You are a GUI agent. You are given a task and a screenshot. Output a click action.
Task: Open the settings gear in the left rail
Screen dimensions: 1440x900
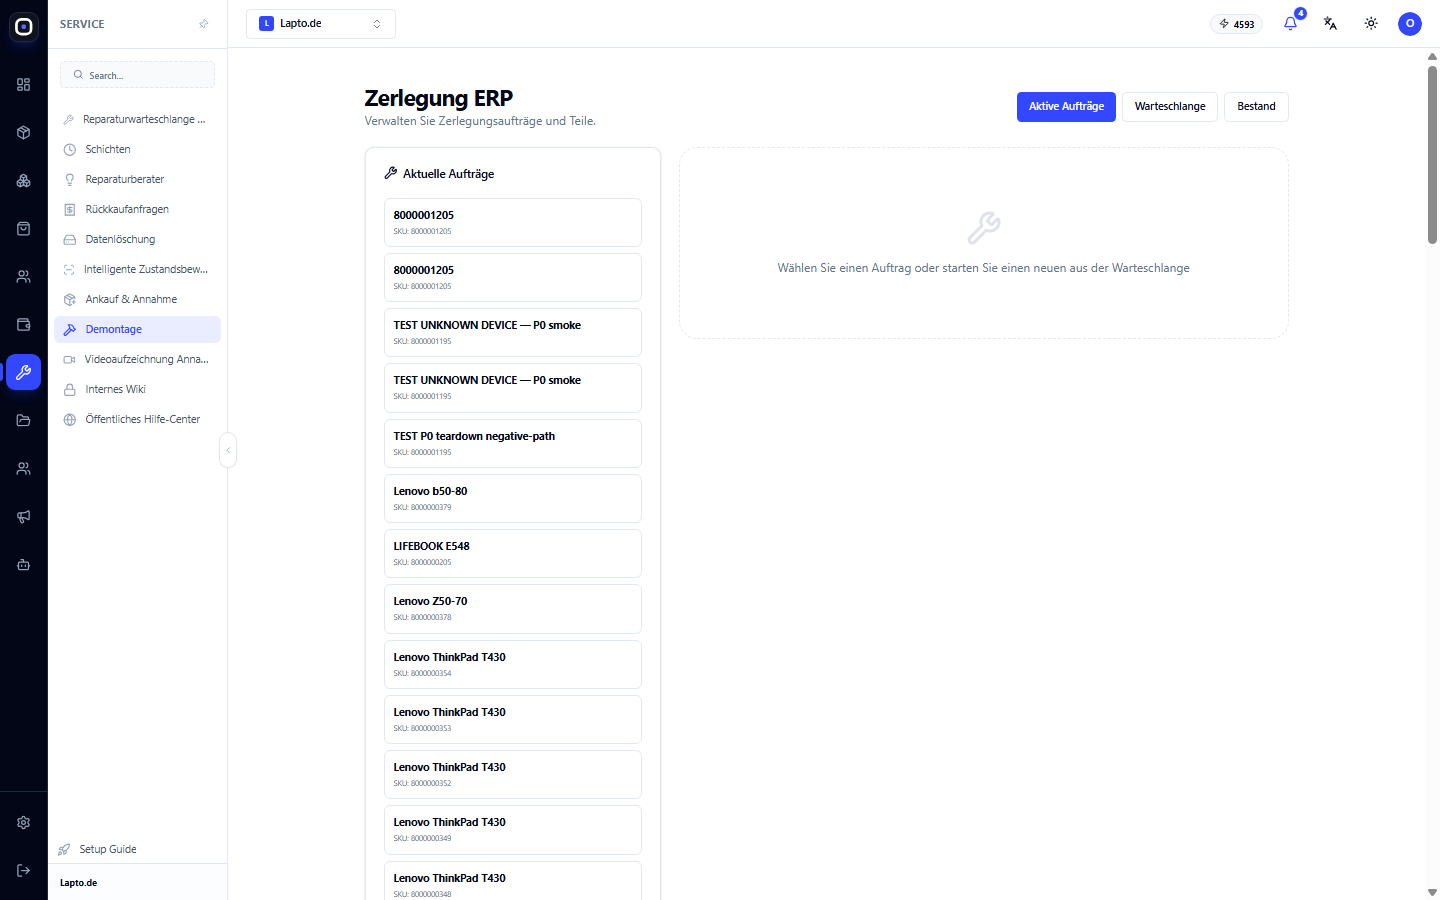(24, 823)
